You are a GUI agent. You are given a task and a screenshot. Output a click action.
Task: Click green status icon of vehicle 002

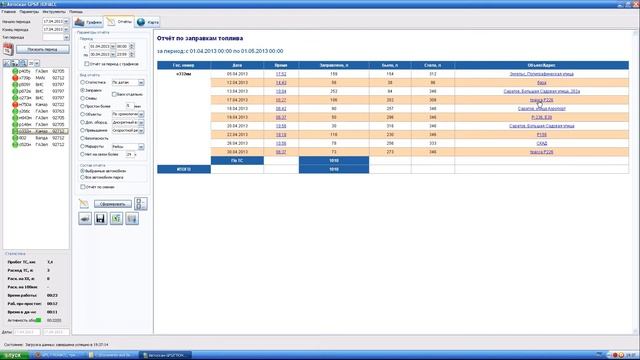tap(15, 138)
